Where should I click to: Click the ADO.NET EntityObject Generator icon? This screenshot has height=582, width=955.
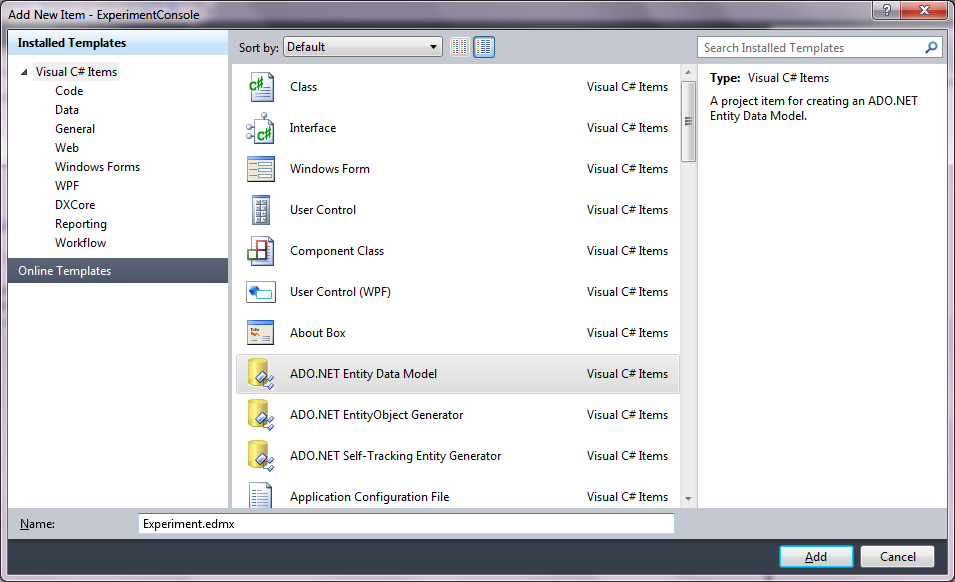click(x=261, y=415)
